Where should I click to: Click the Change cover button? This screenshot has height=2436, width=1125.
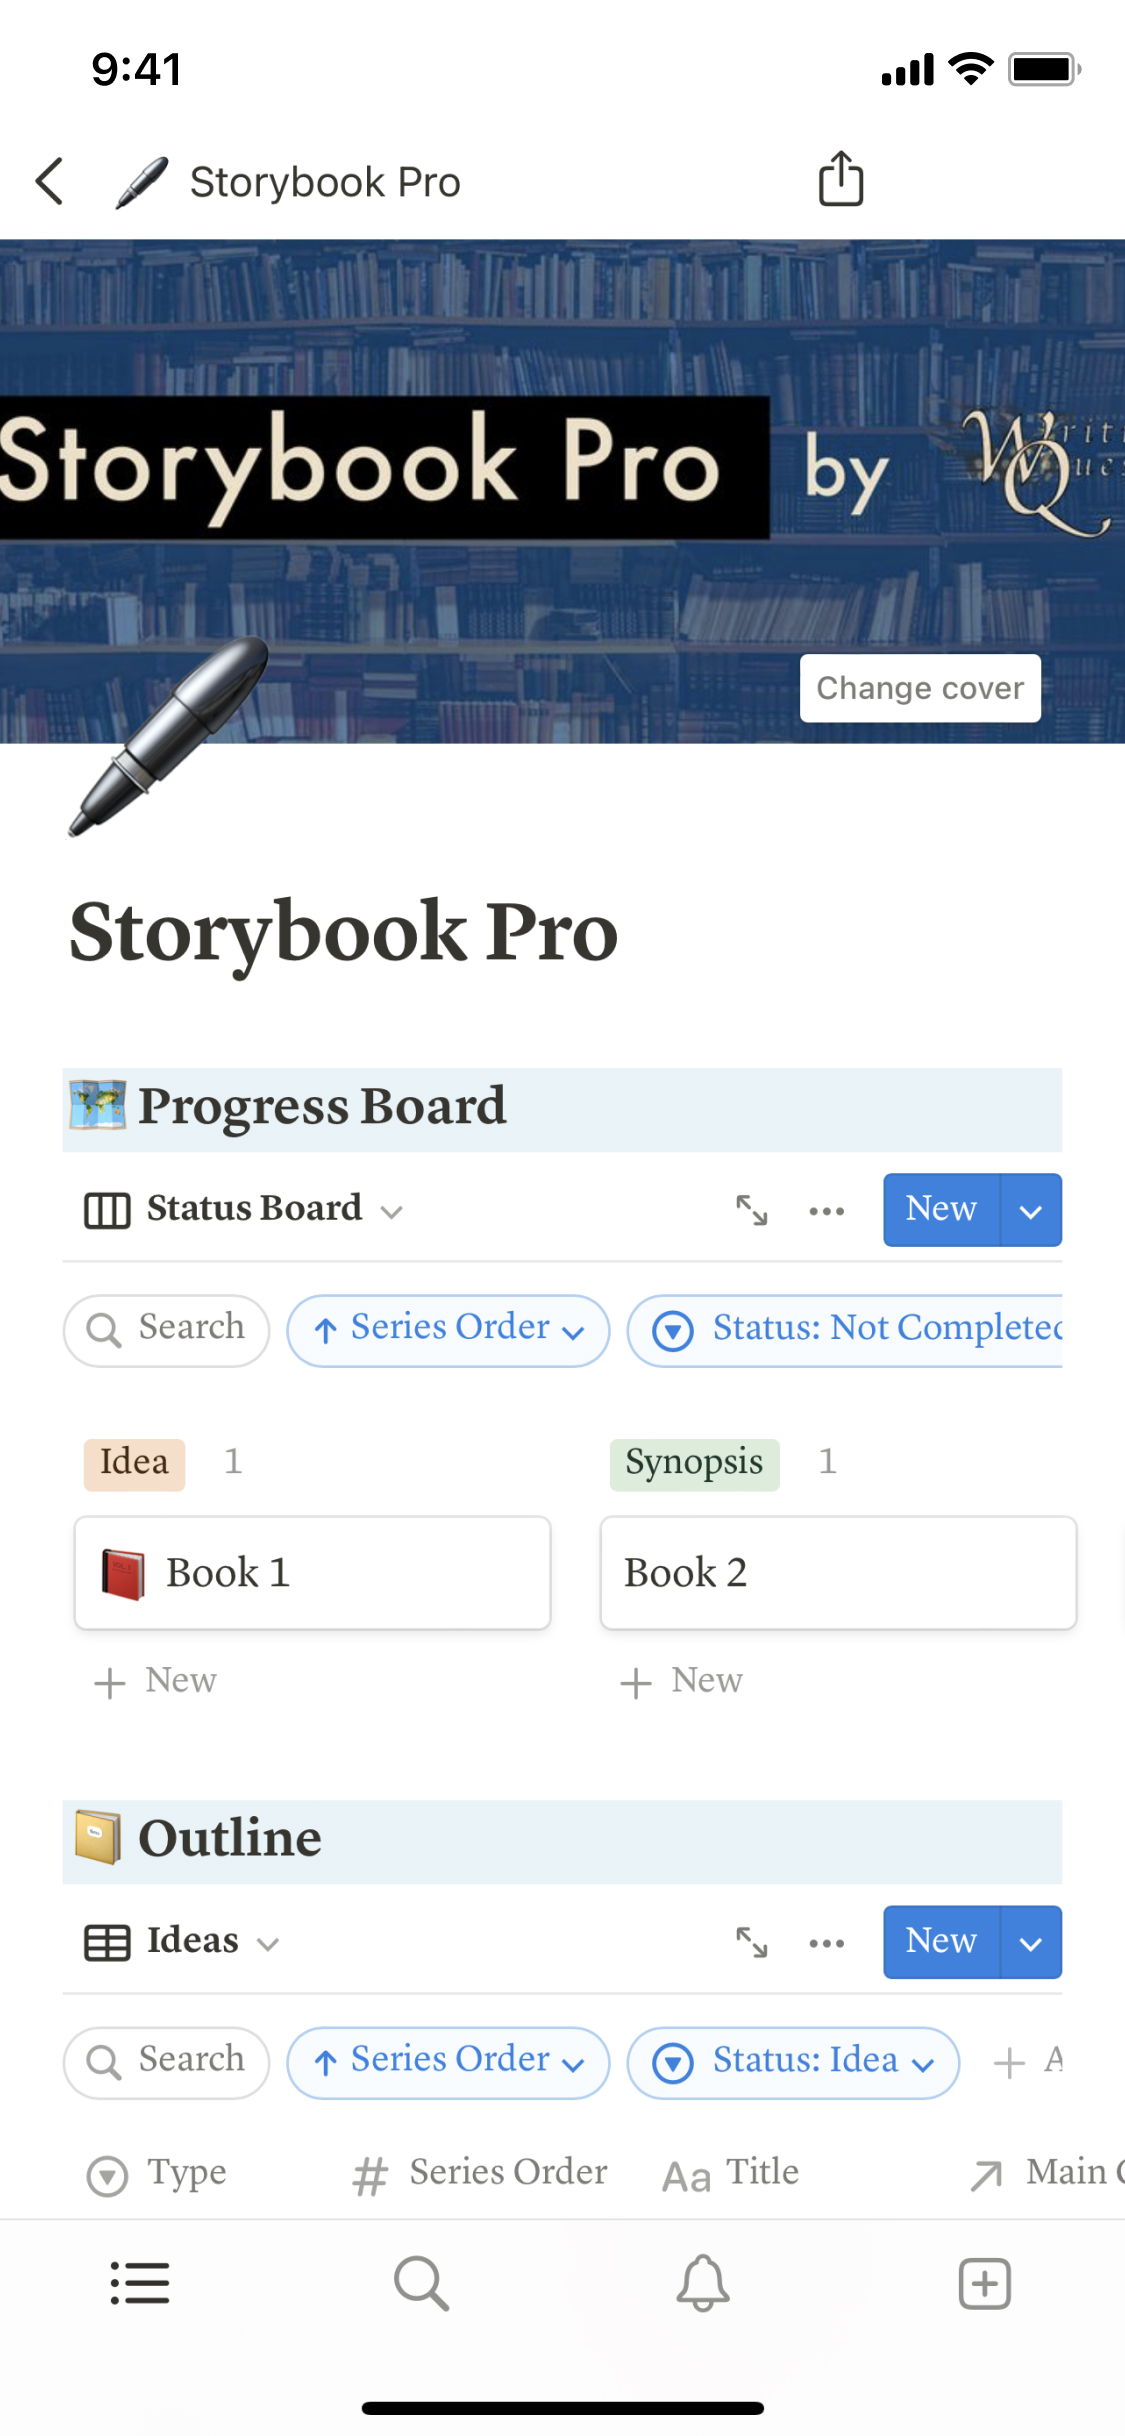tap(920, 688)
